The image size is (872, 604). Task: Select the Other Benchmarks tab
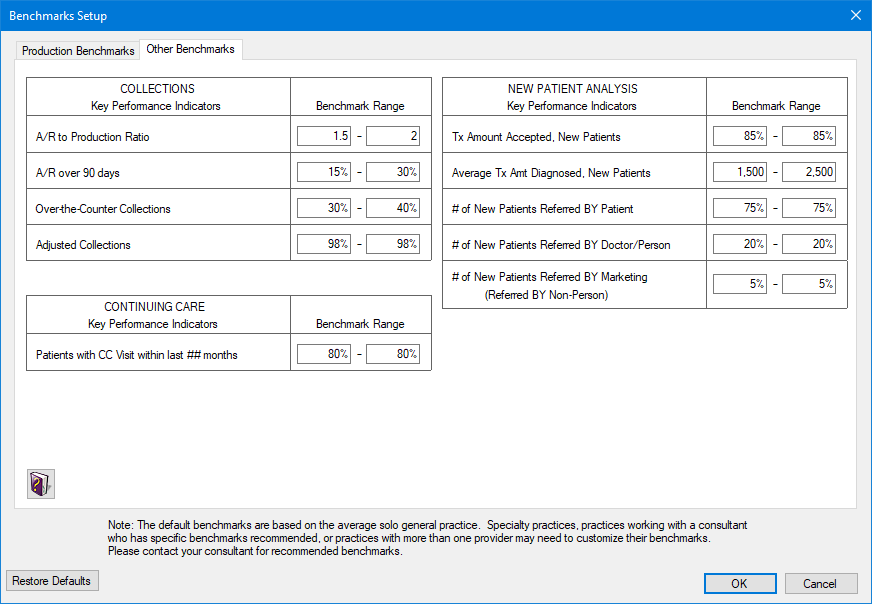[x=190, y=49]
